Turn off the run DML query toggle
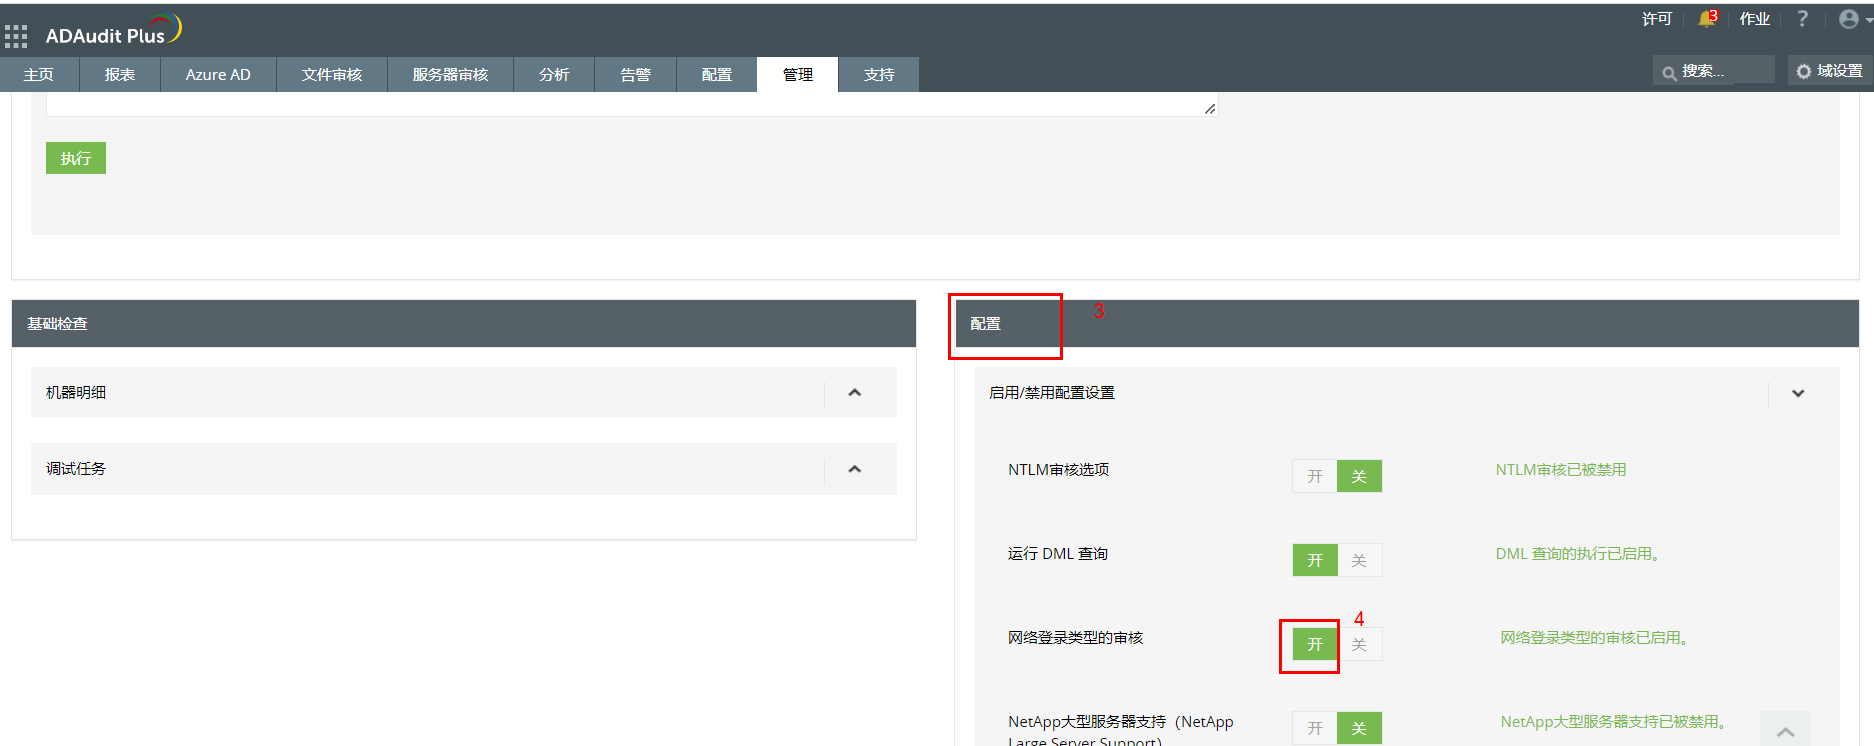1874x746 pixels. (1359, 560)
